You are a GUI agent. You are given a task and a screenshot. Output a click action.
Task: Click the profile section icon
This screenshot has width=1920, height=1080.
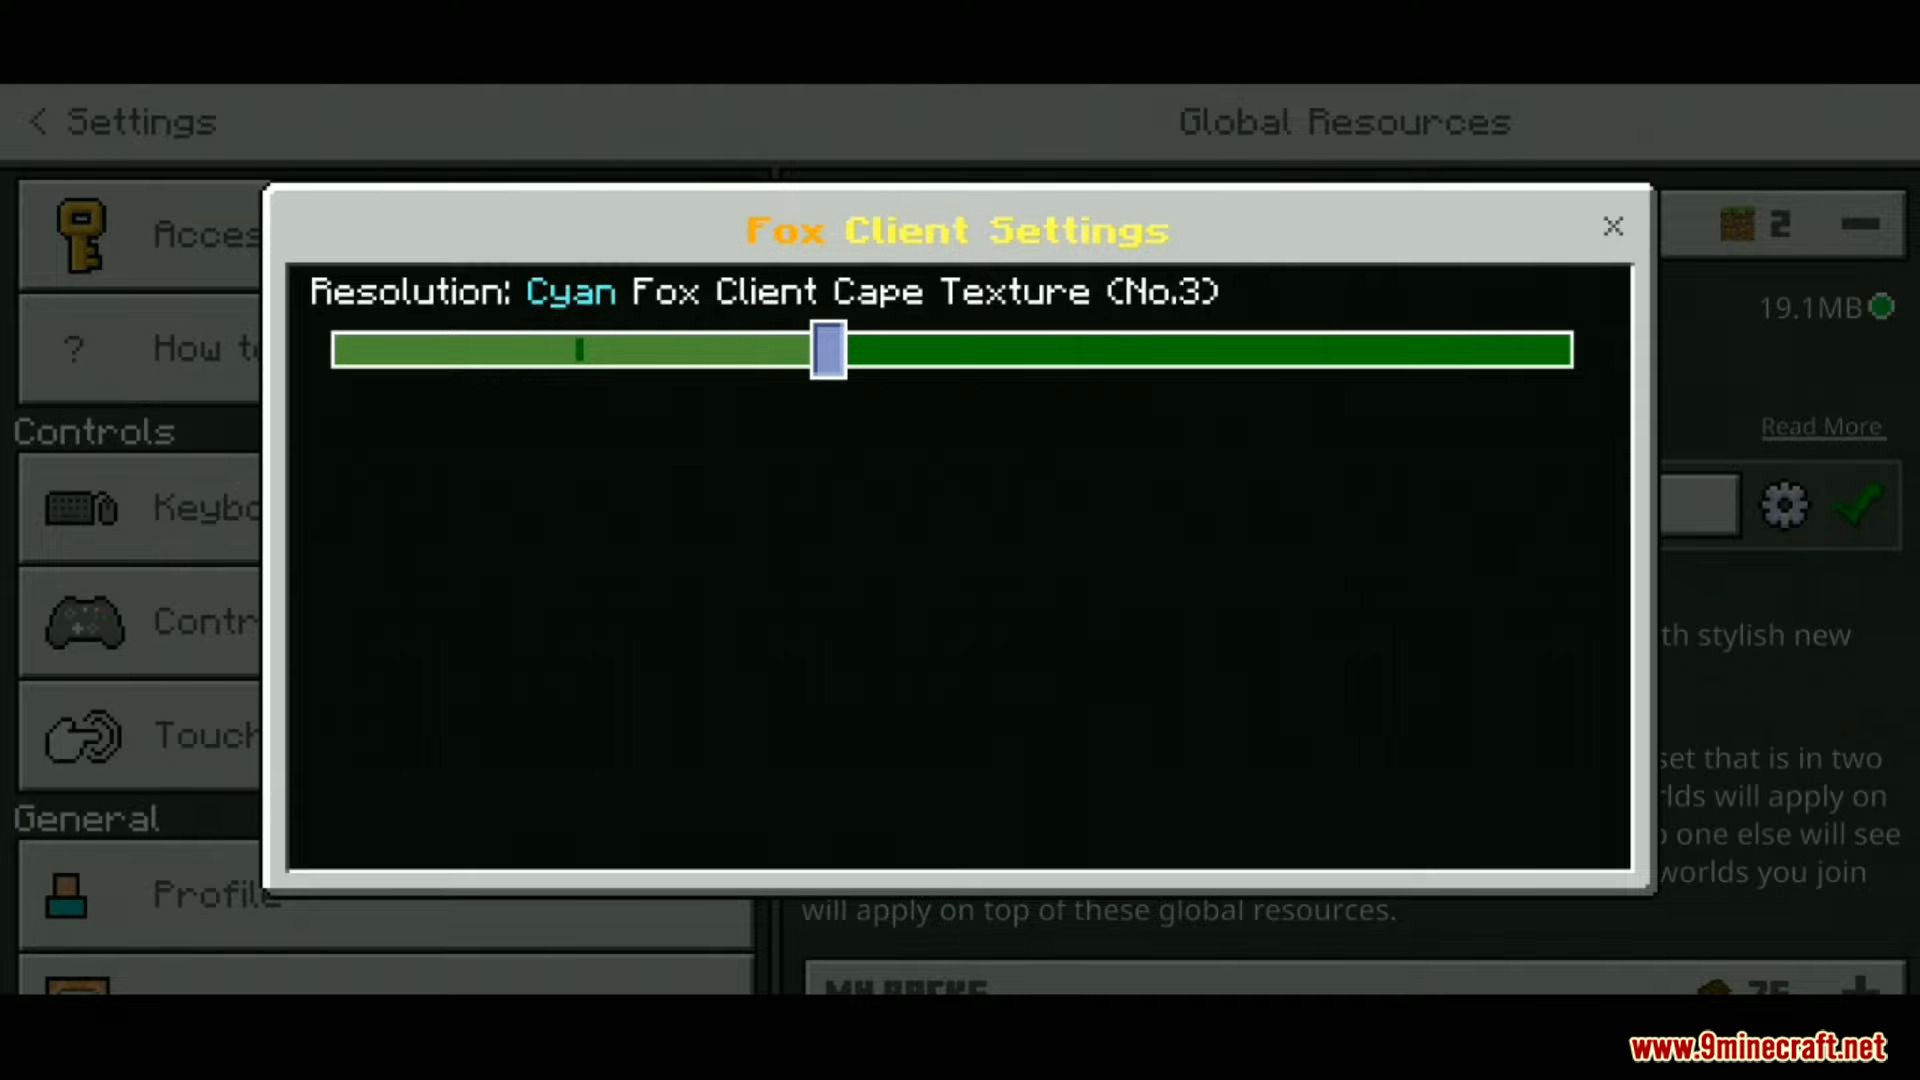[67, 894]
